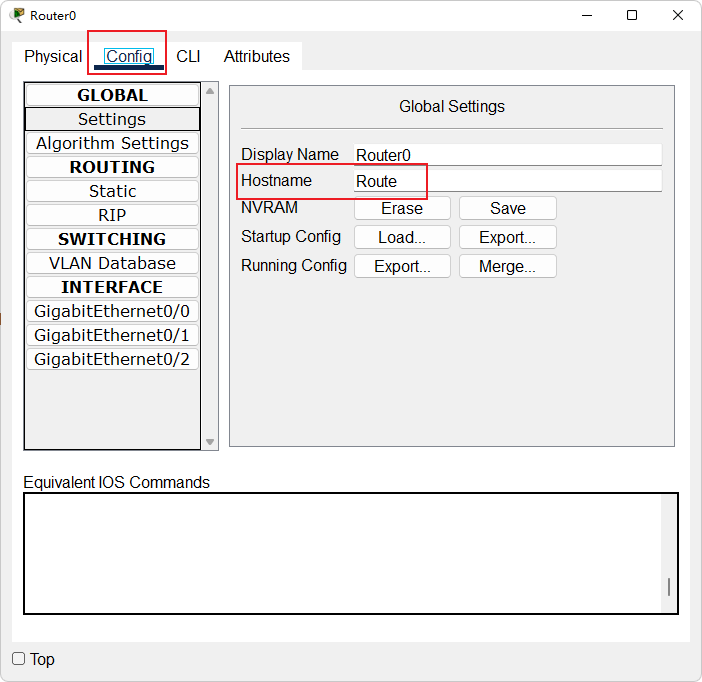Export the Startup Config
The height and width of the screenshot is (682, 702).
[508, 237]
